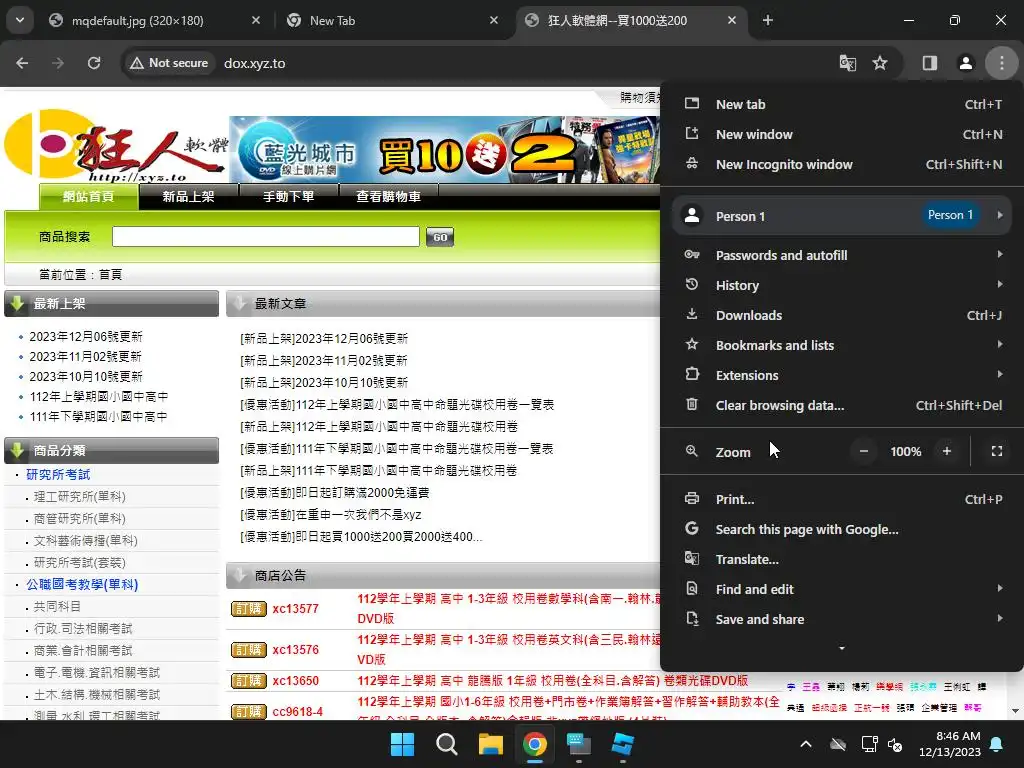Open Downloads from the menu
The width and height of the screenshot is (1024, 768).
point(842,315)
